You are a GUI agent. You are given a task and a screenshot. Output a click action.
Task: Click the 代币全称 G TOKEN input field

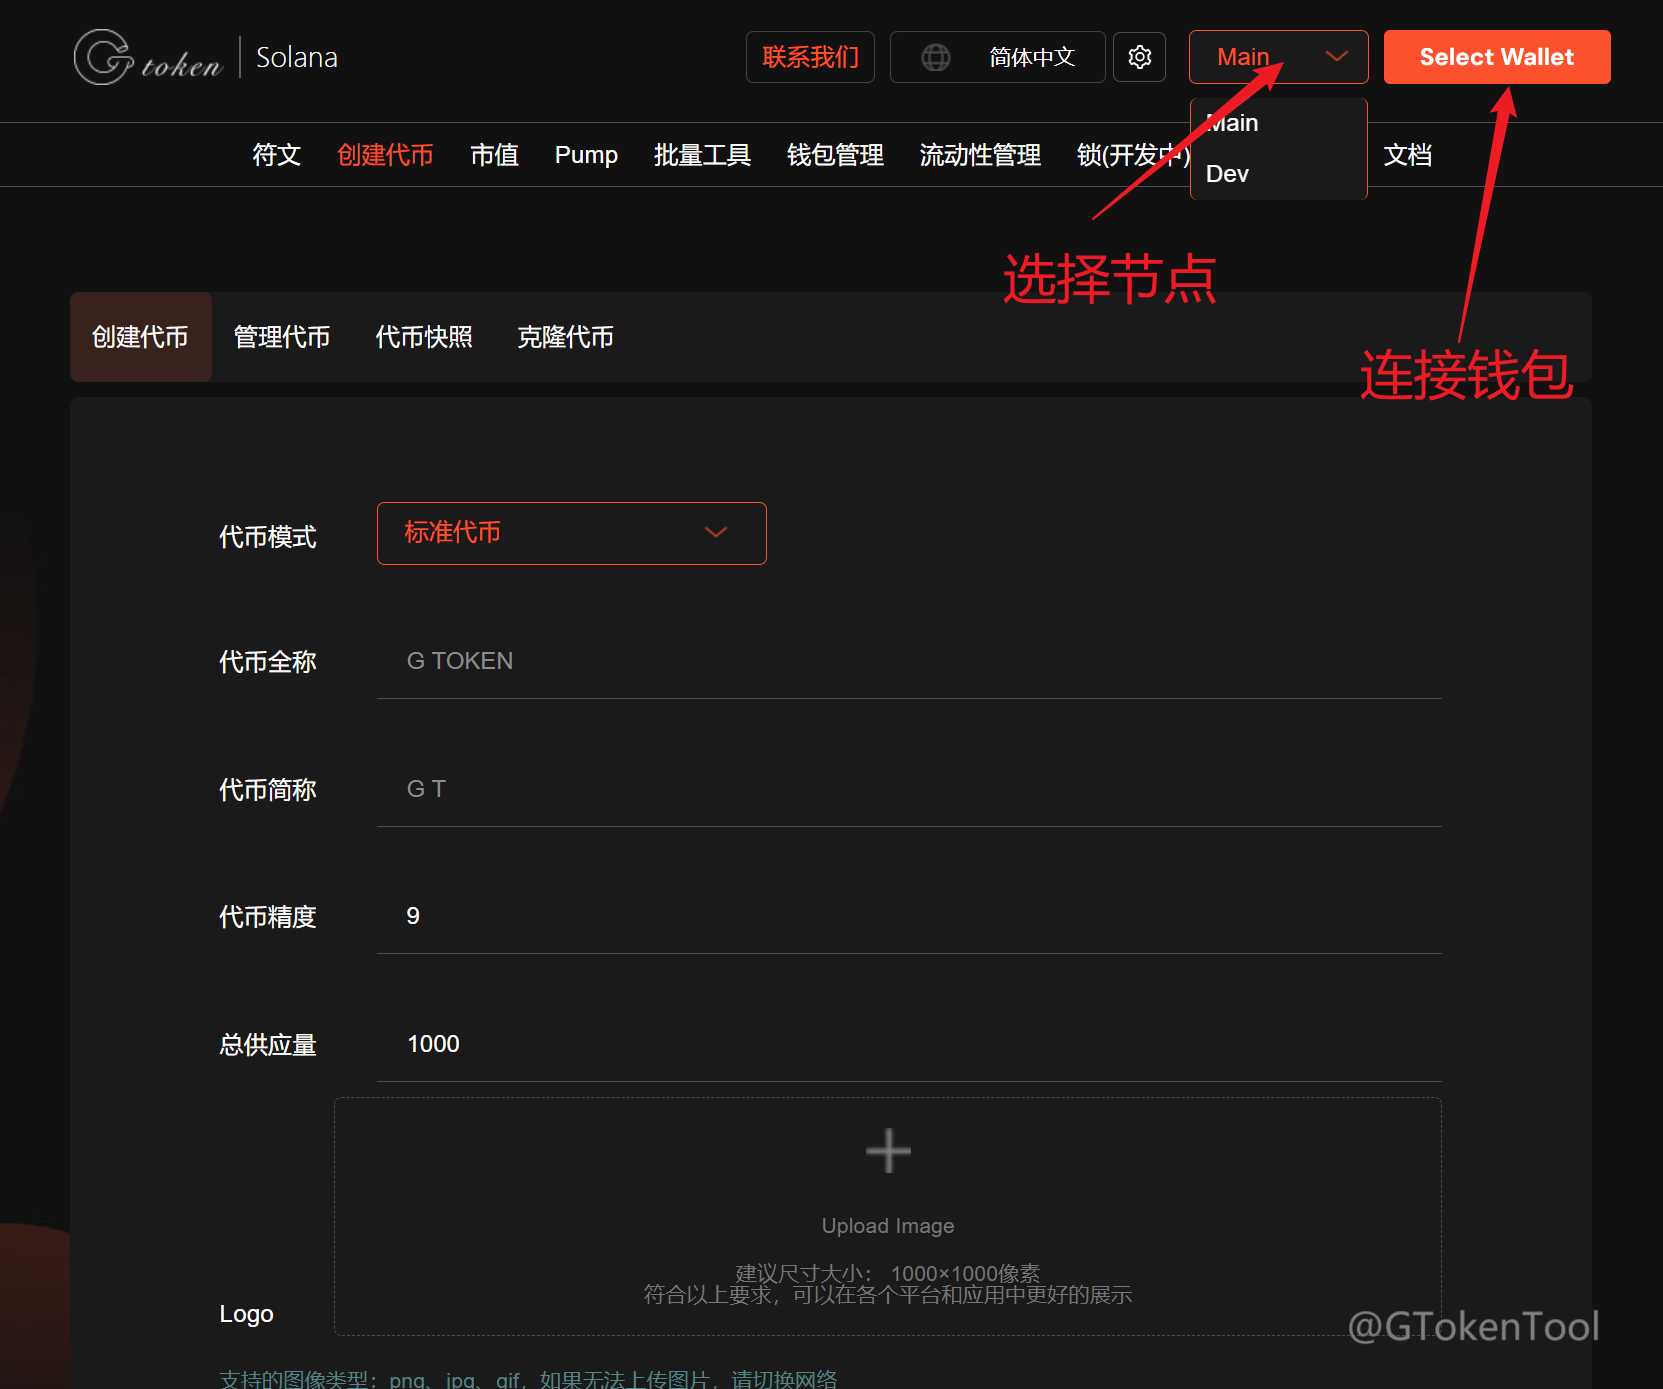point(908,661)
